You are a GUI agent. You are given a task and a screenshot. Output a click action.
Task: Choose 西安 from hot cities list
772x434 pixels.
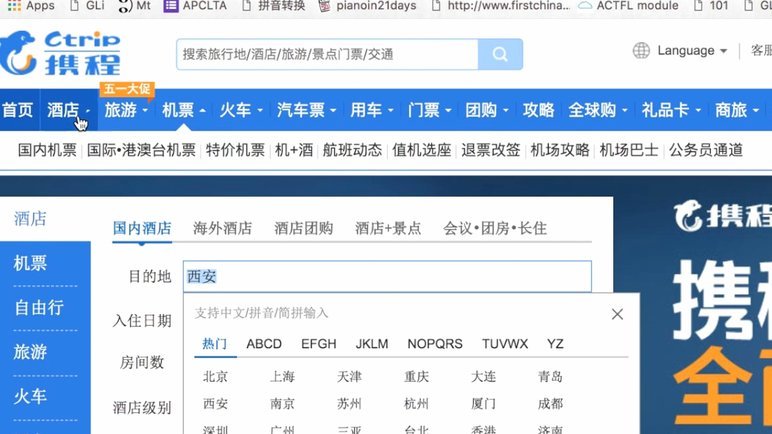[x=215, y=404]
